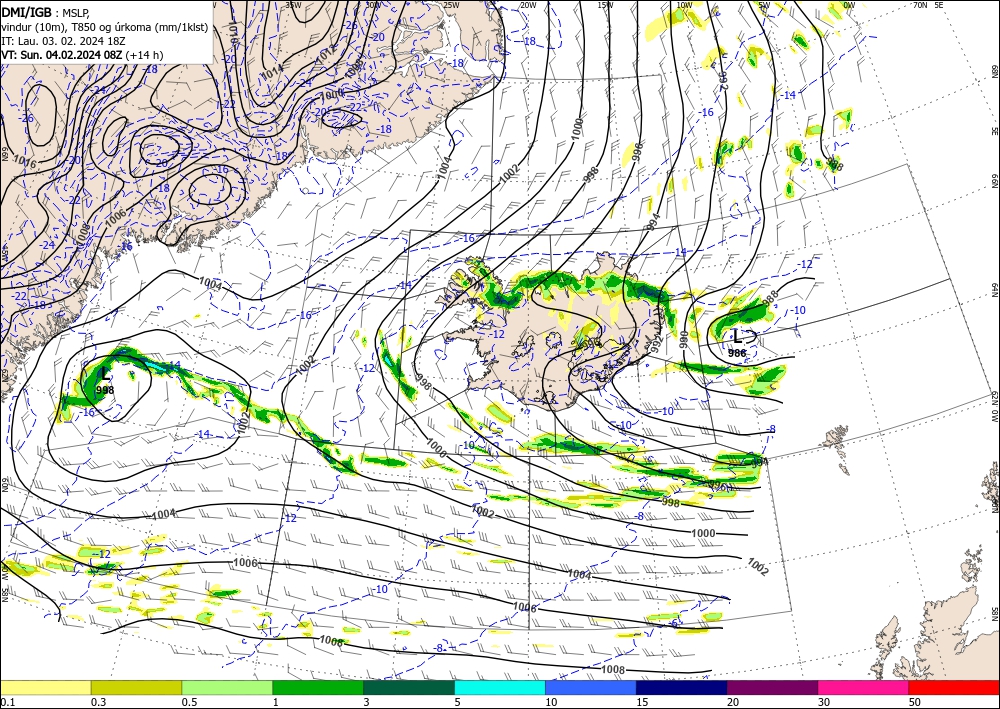The image size is (1000, 709).
Task: Click the low-pressure 'L' marker labeled 998
Action: (x=105, y=374)
